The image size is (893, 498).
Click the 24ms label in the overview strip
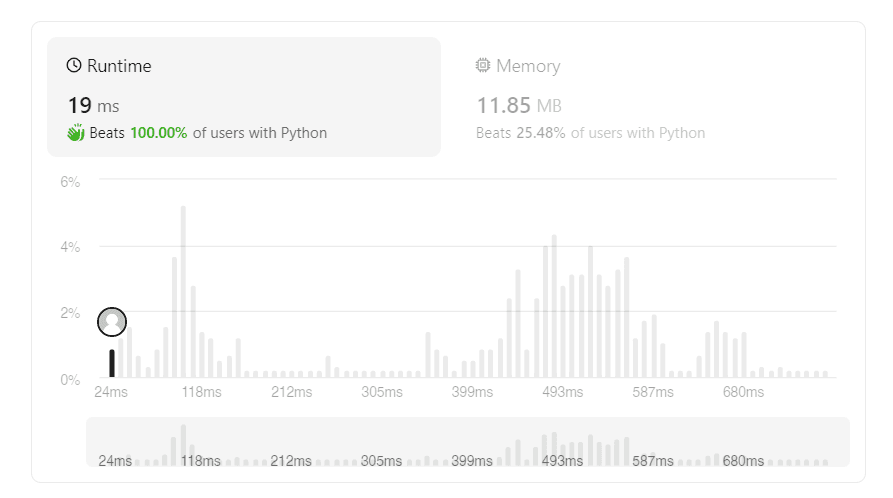click(x=115, y=461)
